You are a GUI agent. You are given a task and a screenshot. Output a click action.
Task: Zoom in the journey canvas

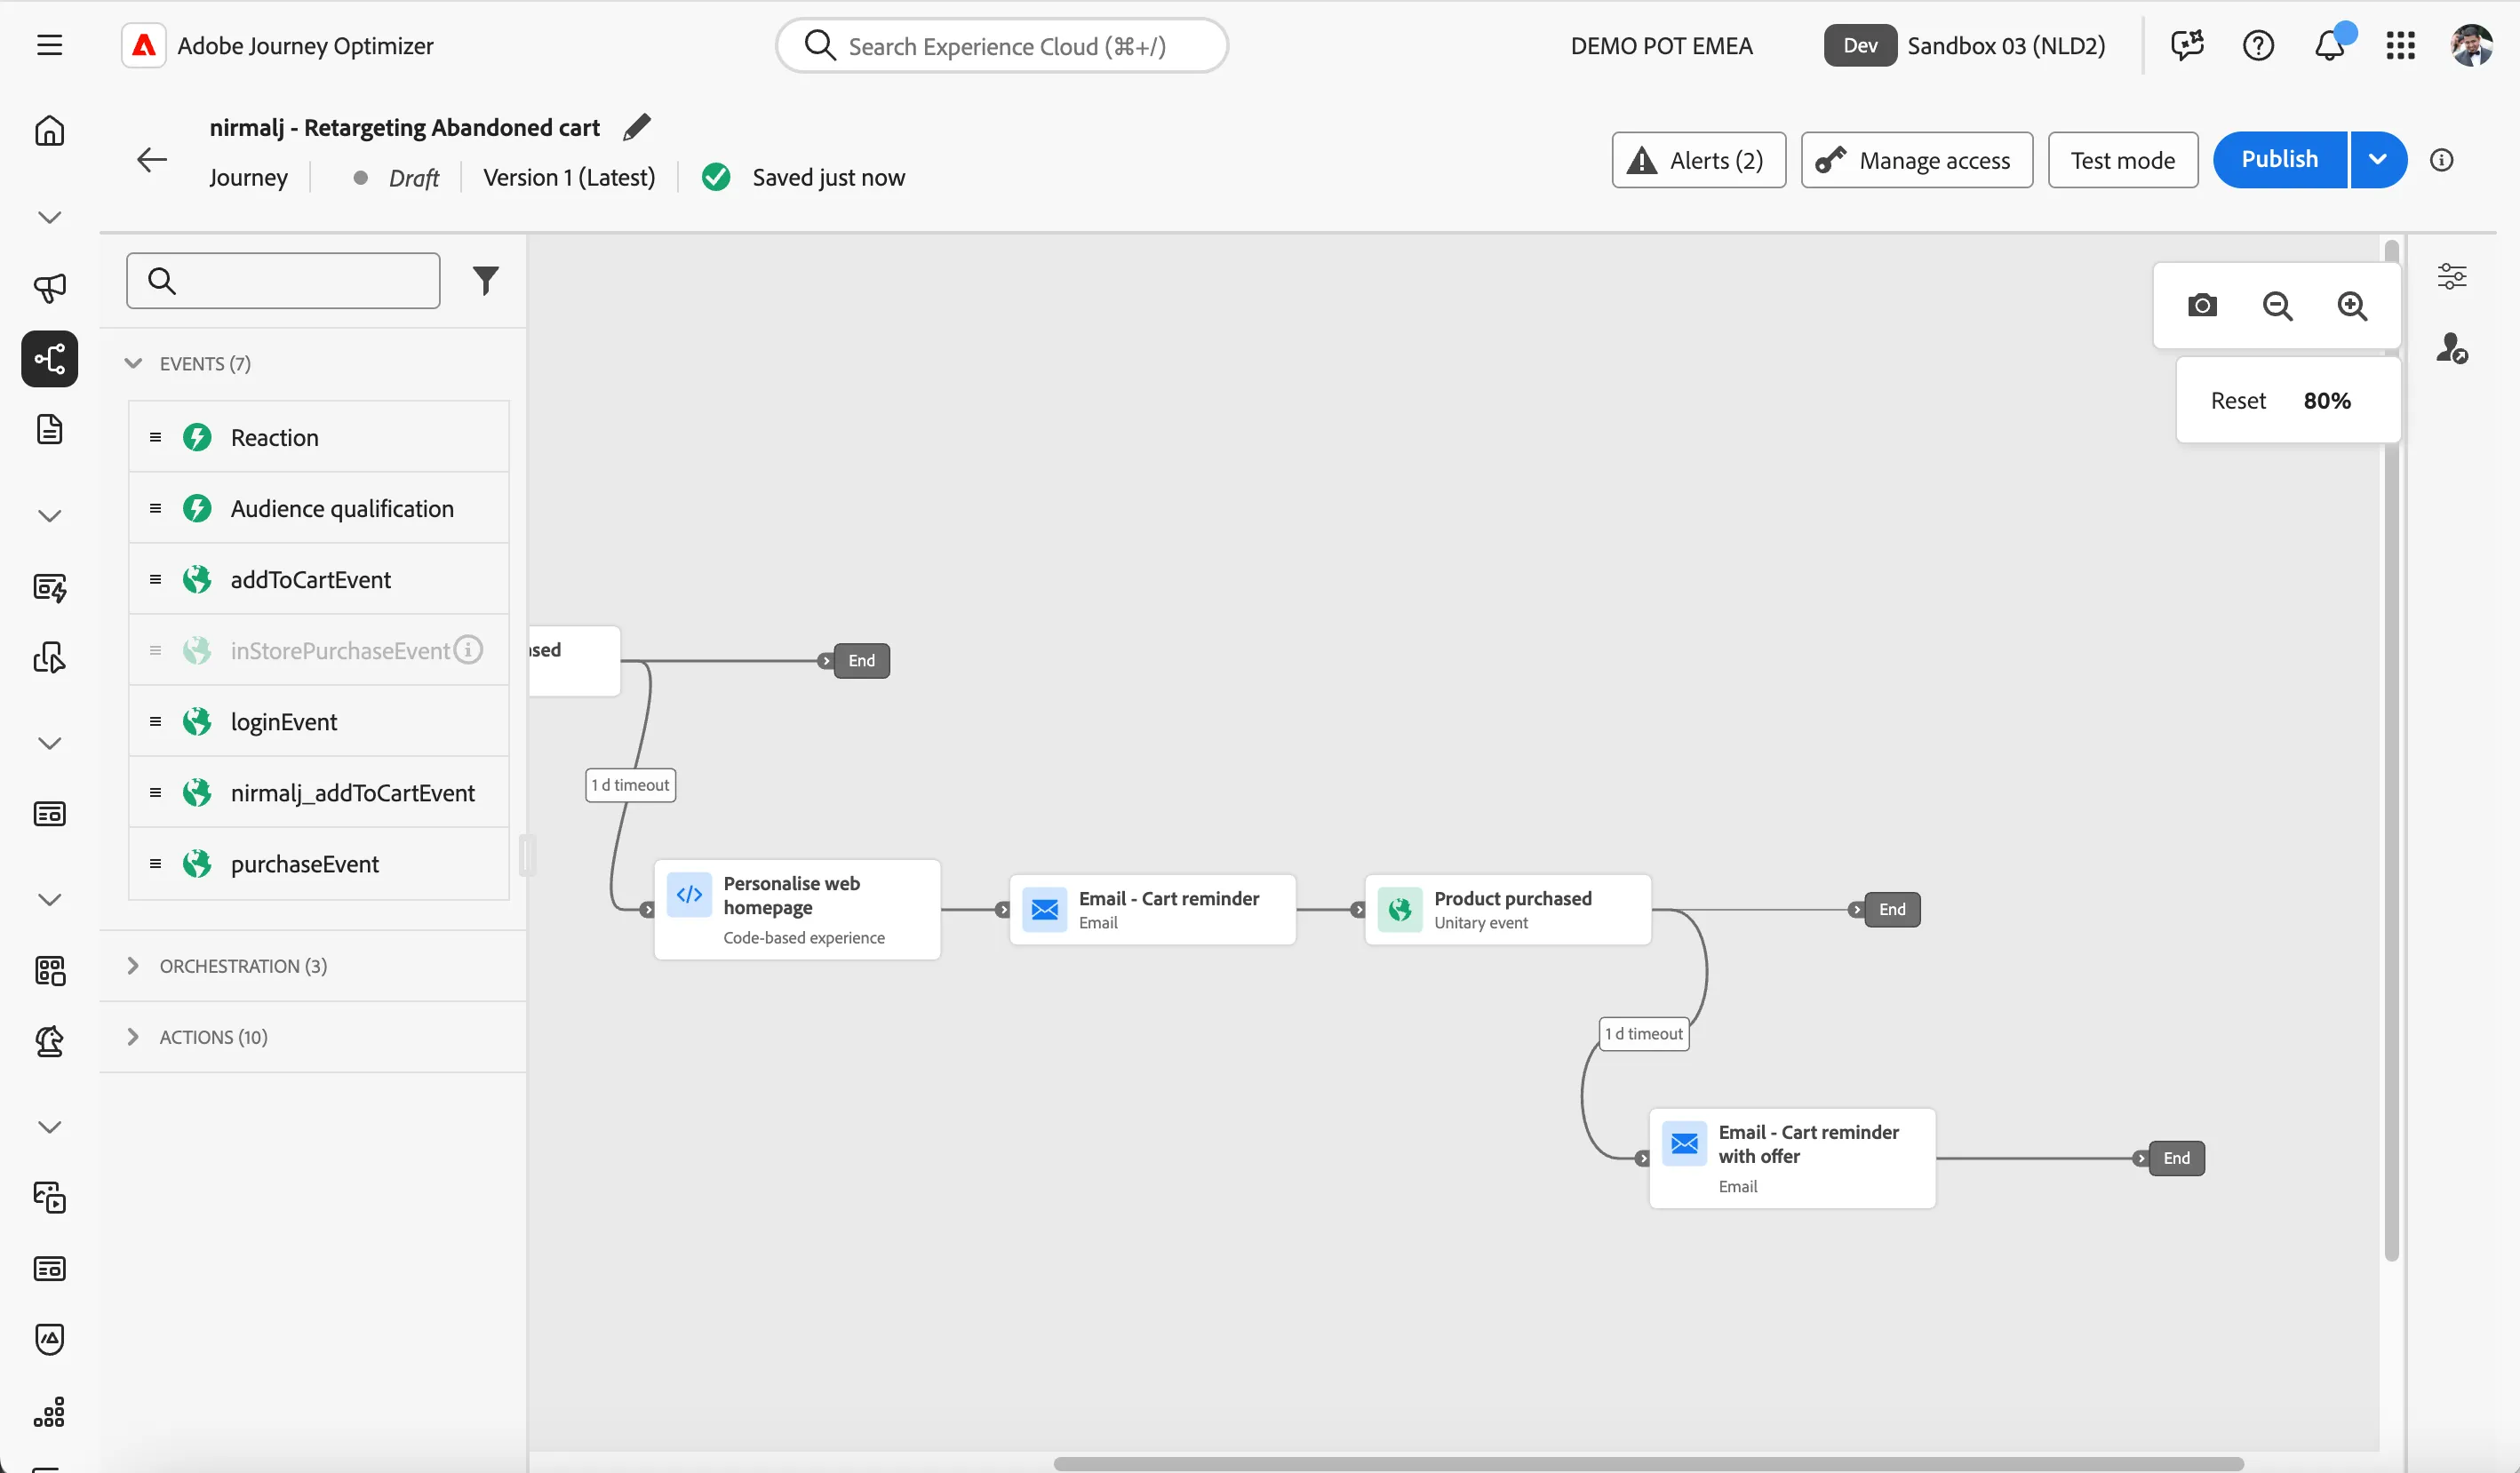(2352, 305)
